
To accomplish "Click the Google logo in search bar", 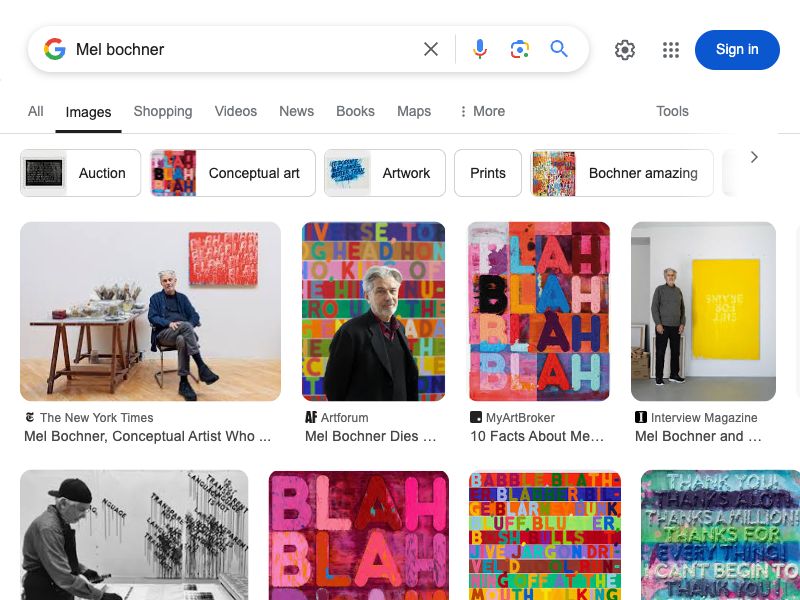I will pyautogui.click(x=55, y=49).
